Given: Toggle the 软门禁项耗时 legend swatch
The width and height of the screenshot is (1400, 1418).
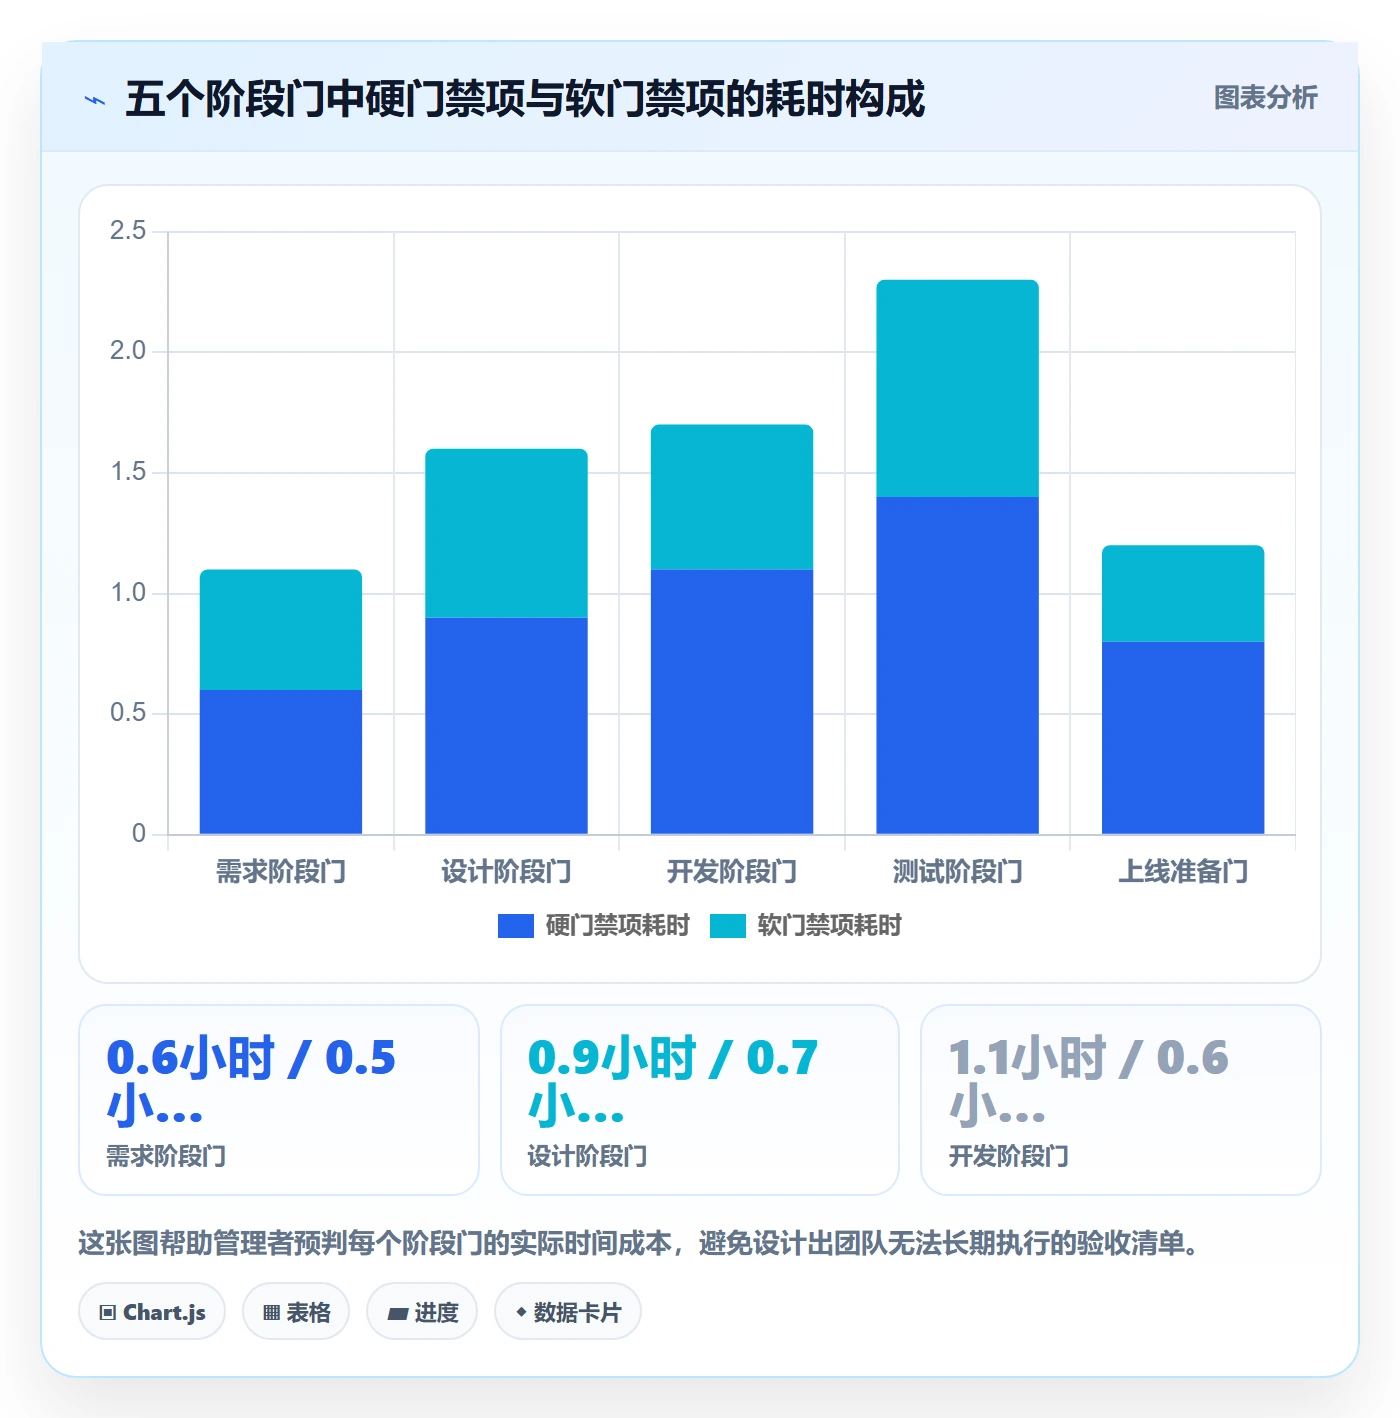Looking at the screenshot, I should tap(728, 926).
